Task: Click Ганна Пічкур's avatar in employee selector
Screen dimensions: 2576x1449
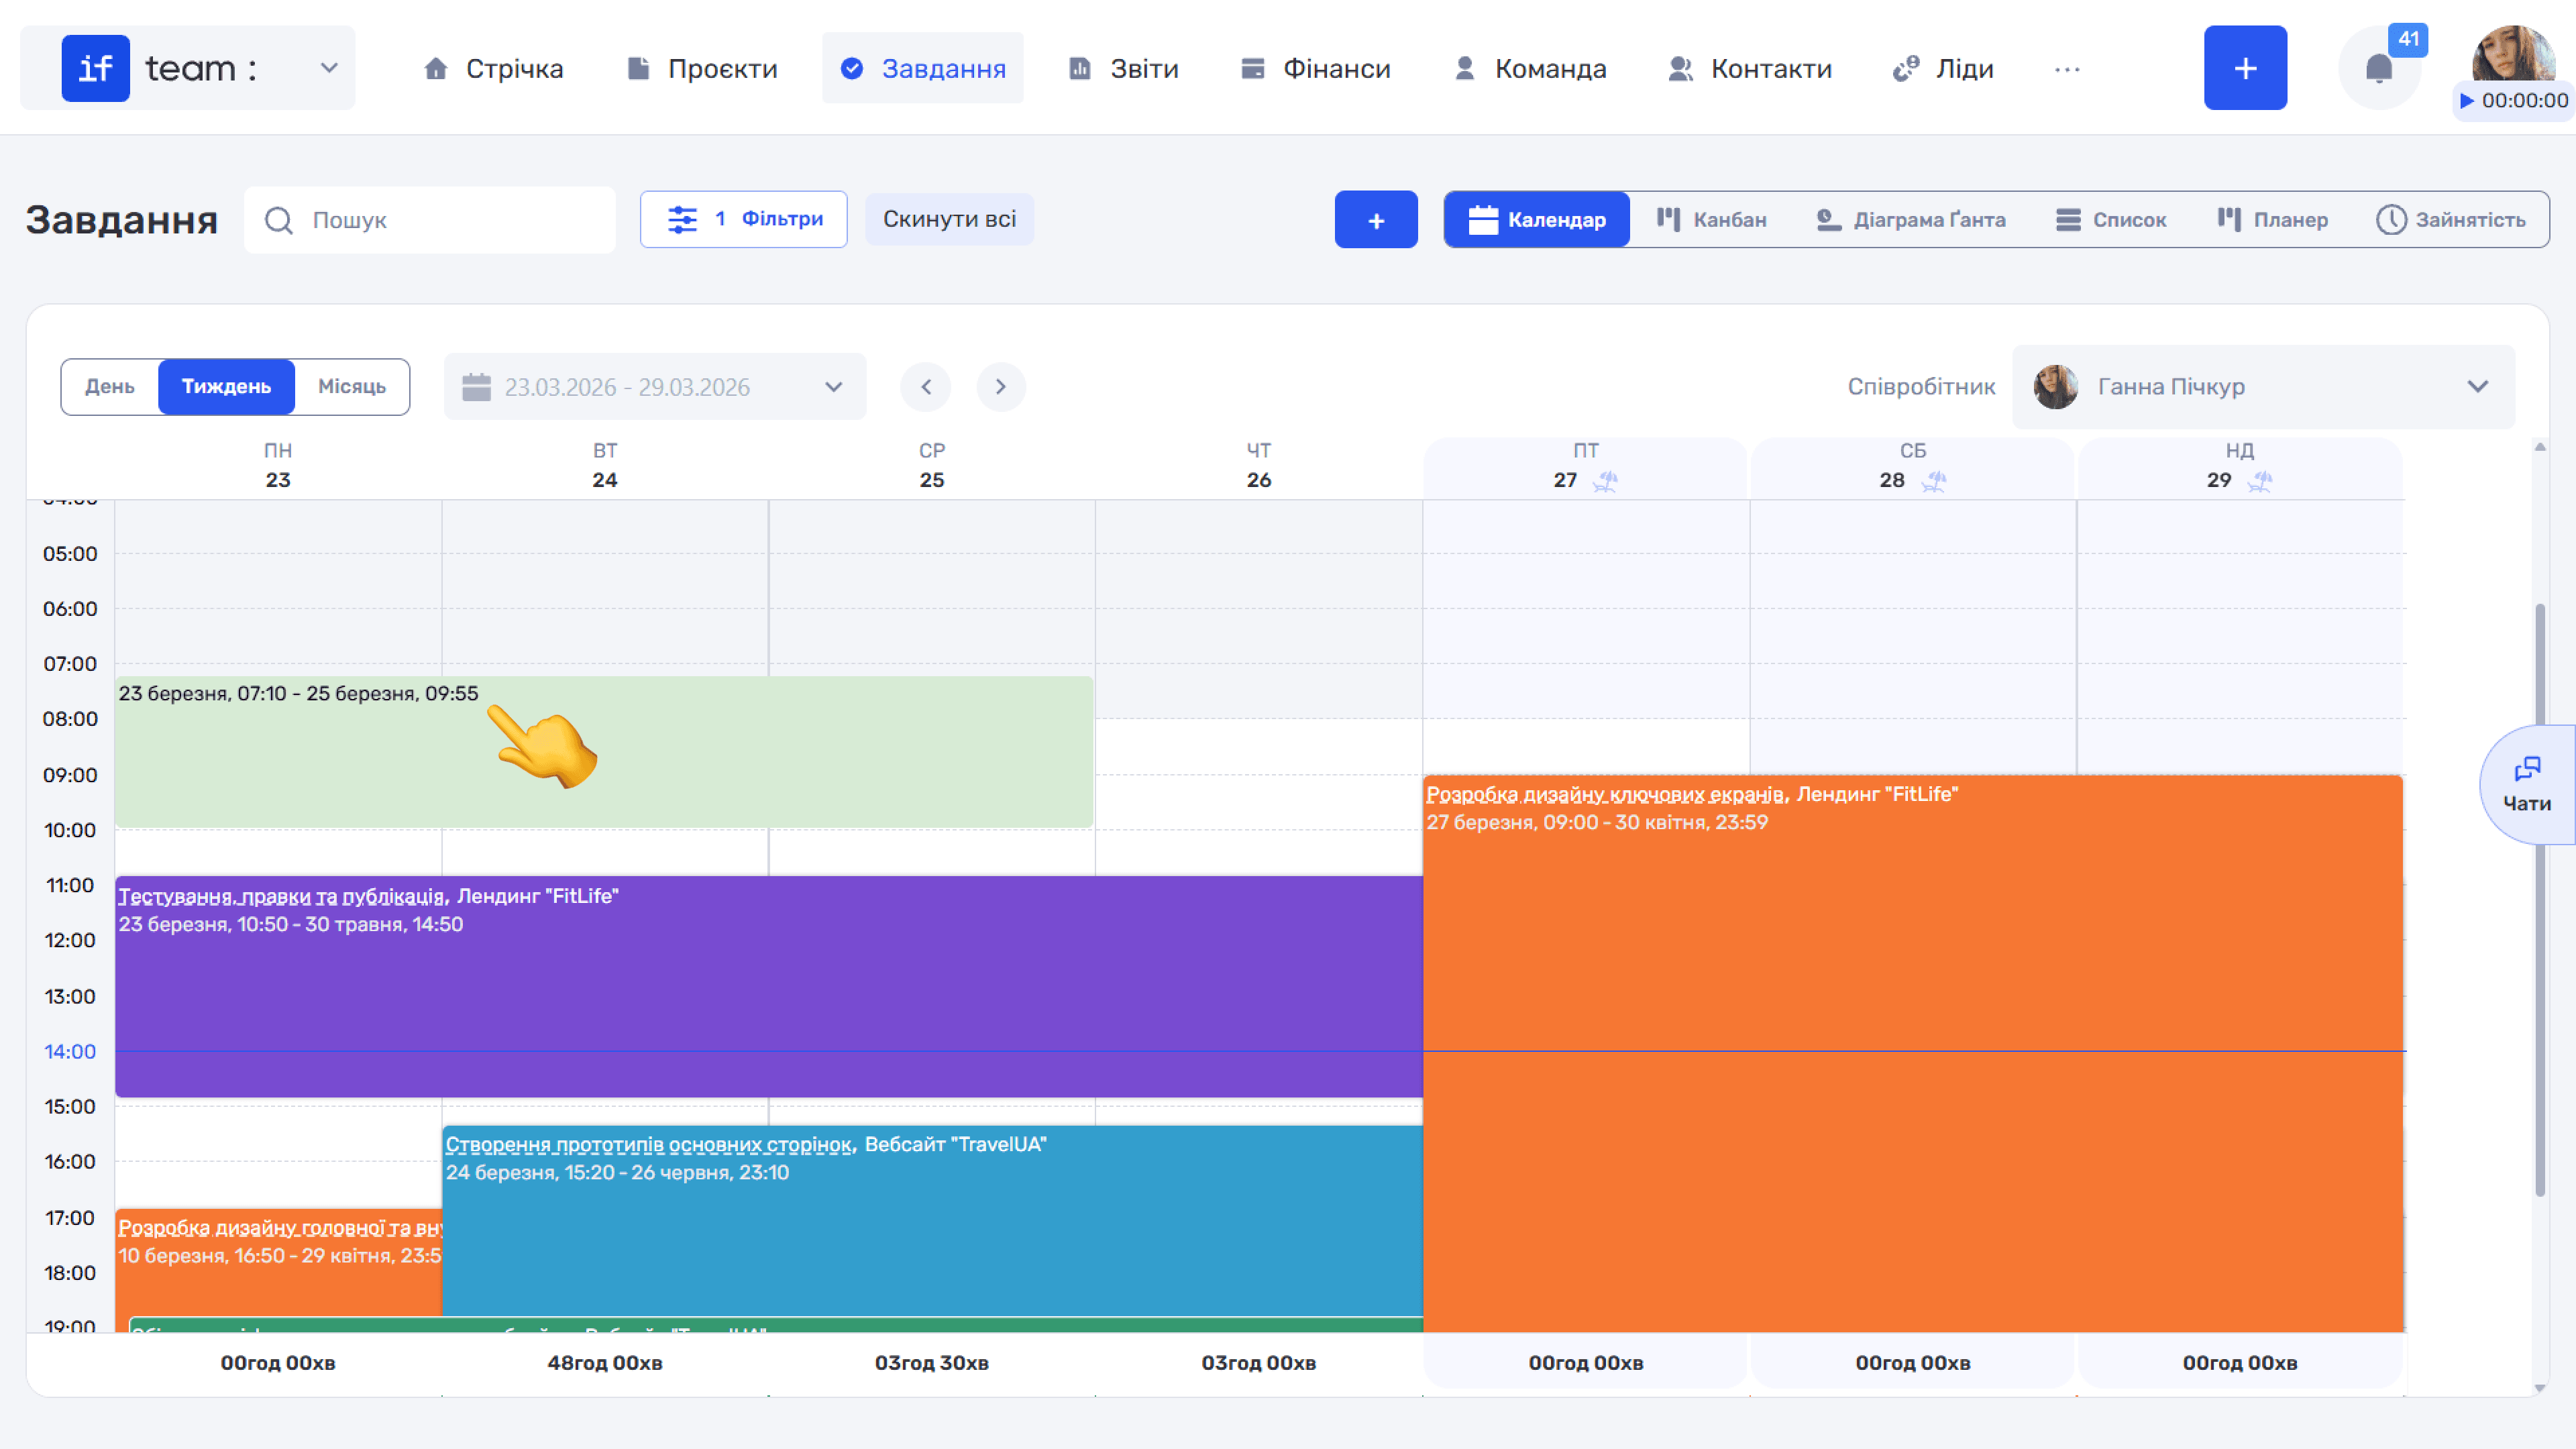Action: coord(2056,387)
